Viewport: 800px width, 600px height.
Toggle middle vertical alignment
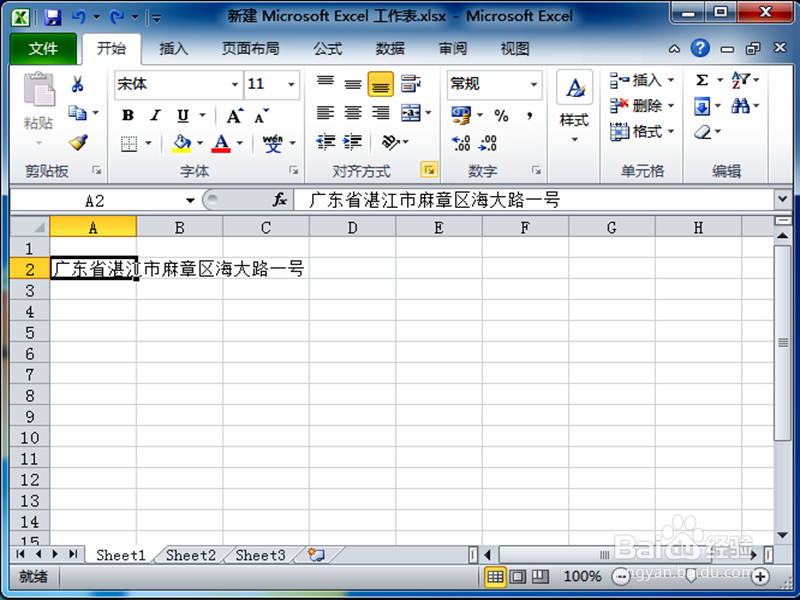(x=353, y=84)
